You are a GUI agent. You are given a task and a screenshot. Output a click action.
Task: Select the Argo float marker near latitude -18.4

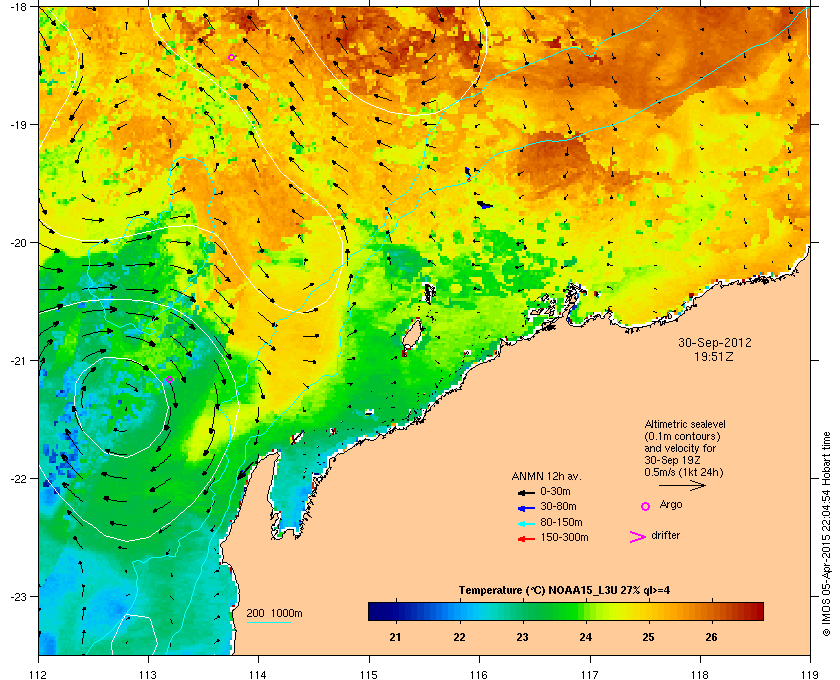(x=231, y=57)
